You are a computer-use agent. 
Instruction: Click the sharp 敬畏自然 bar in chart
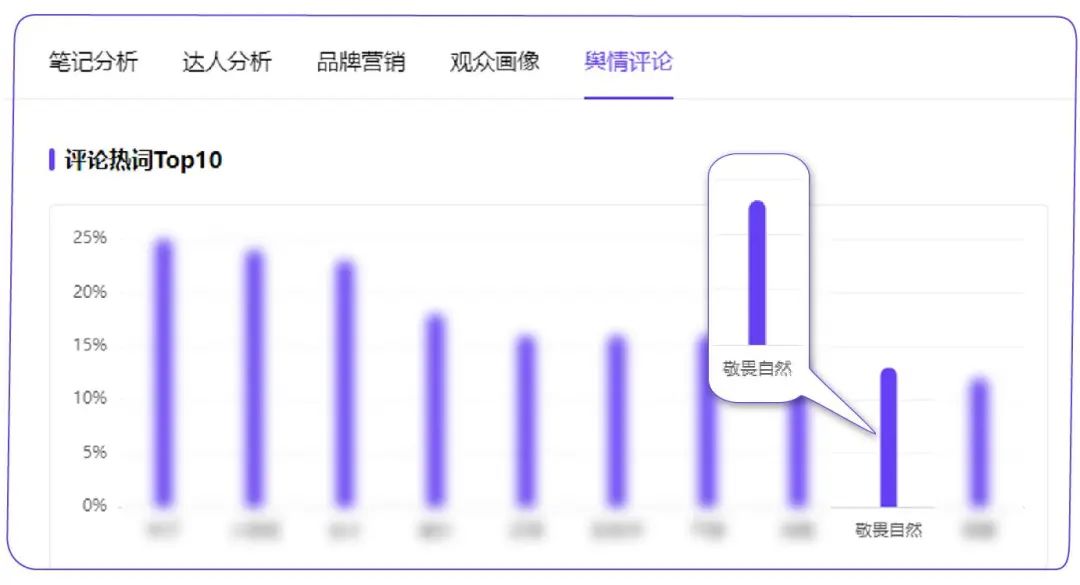coord(888,438)
